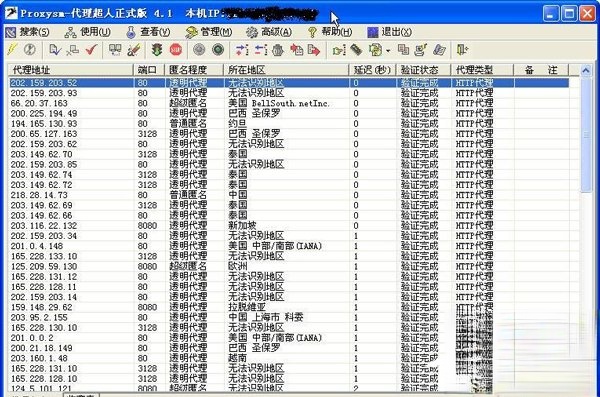Click the lightning bolt toolbar icon
The width and height of the screenshot is (600, 397).
12,50
